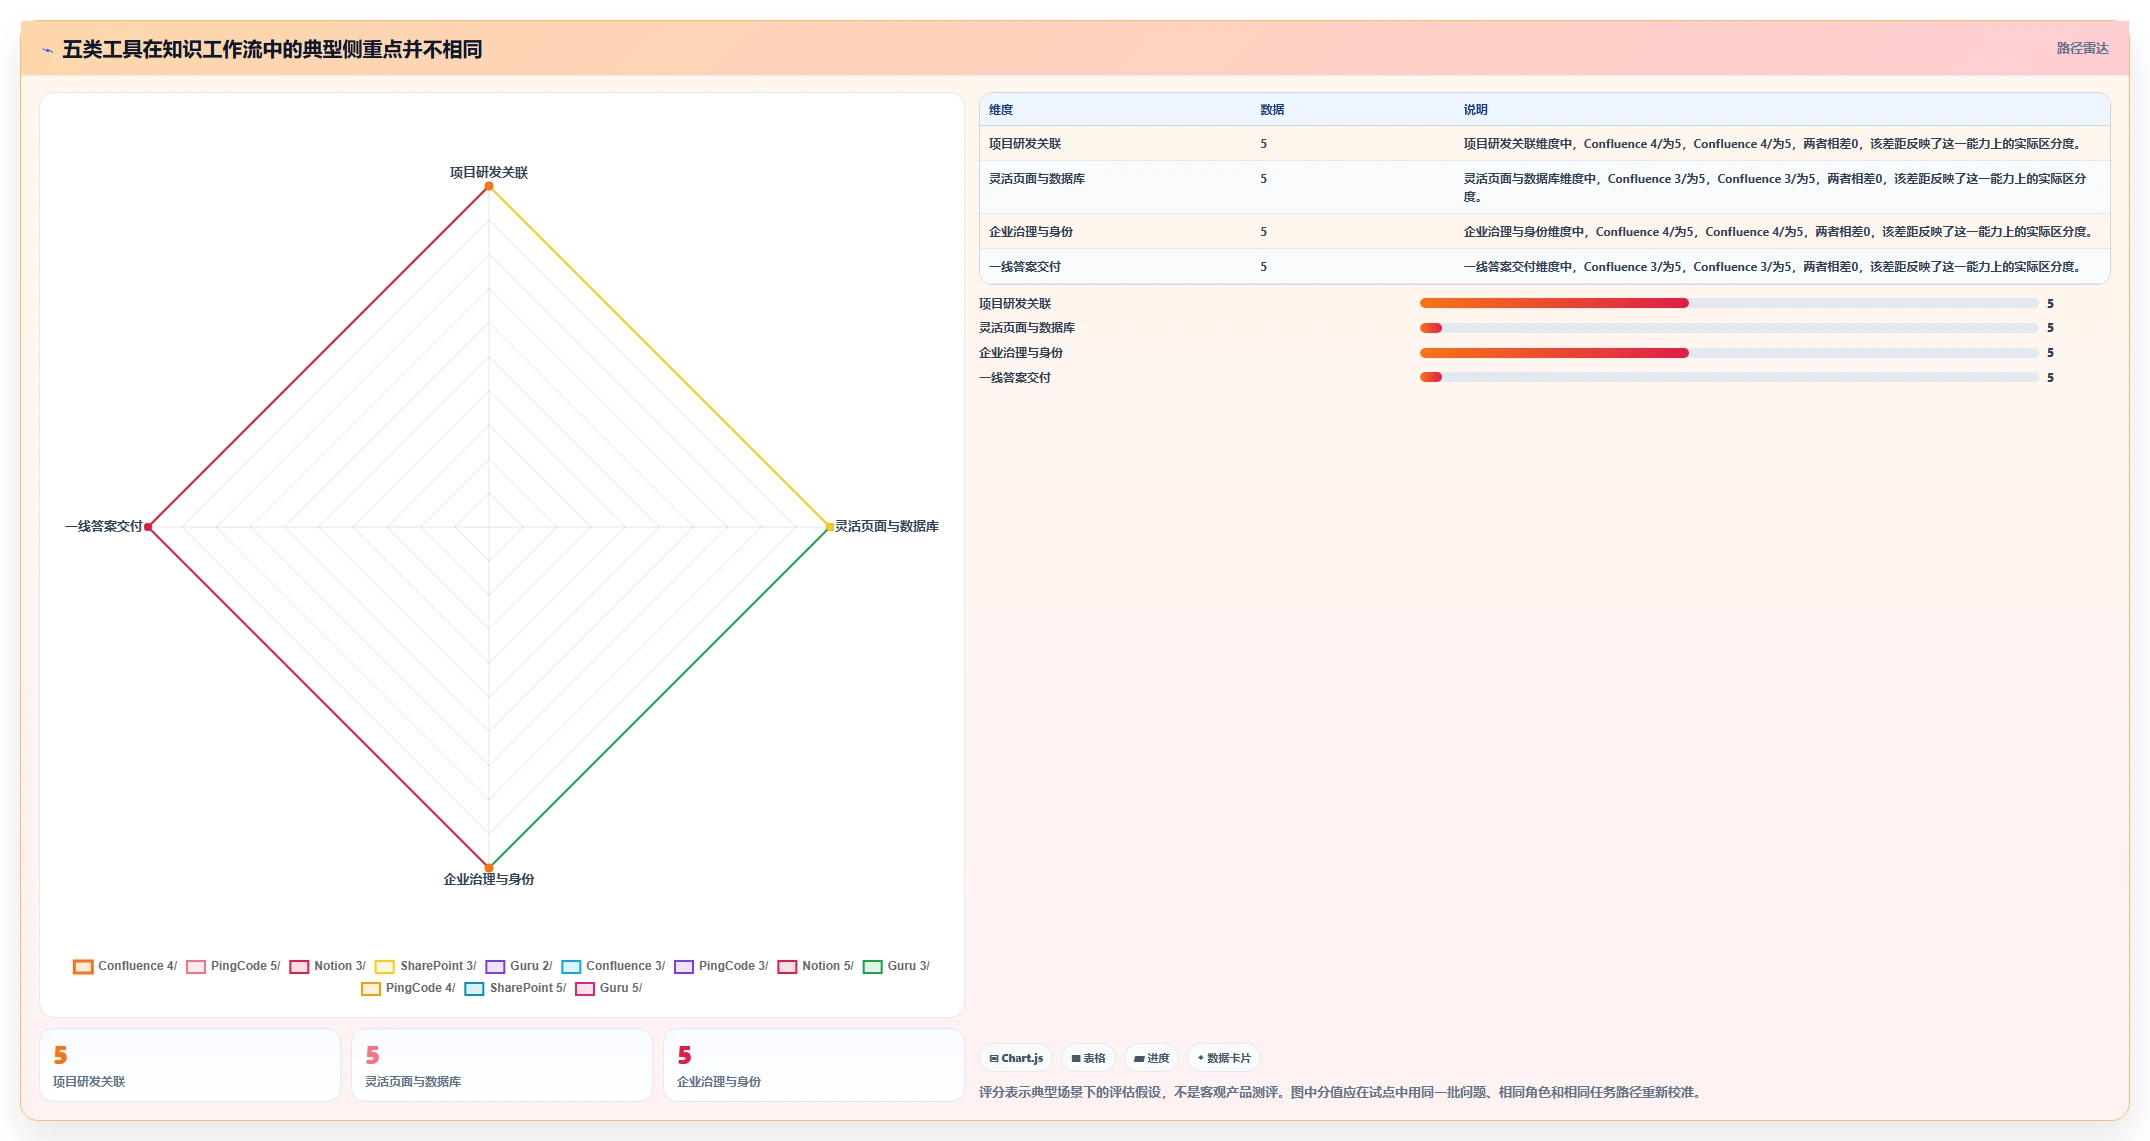This screenshot has width=2150, height=1141.
Task: Click the 一线答案交付 progress bar
Action: [x=1729, y=377]
